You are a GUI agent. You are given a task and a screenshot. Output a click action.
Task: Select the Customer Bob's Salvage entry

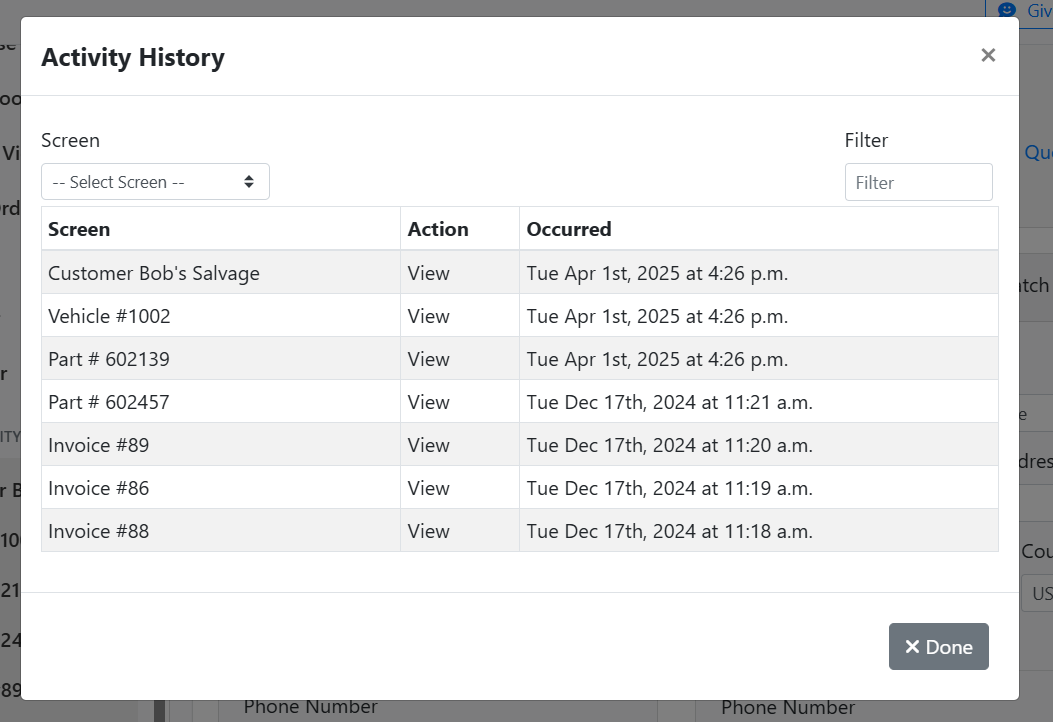(x=154, y=273)
